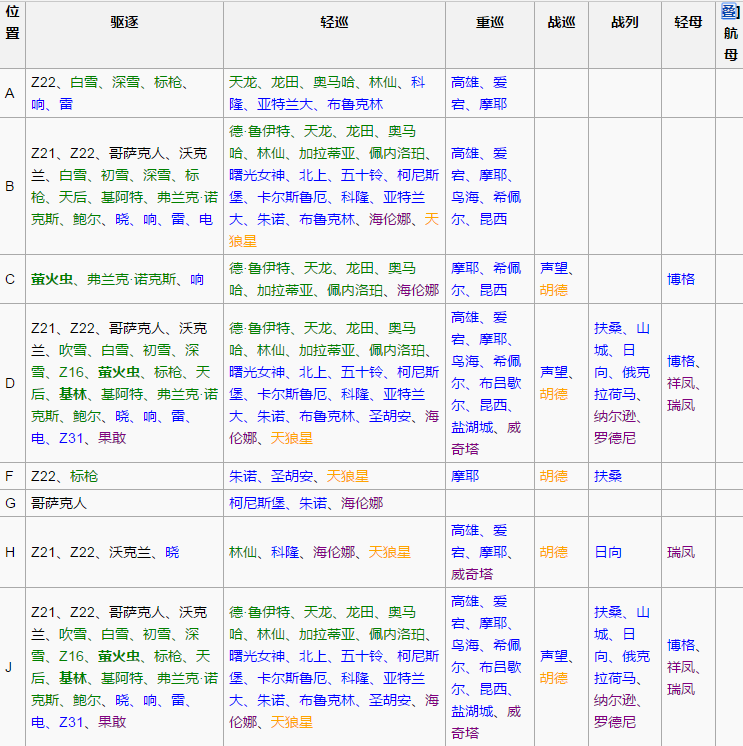The height and width of the screenshot is (746, 743).
Task: Open 盐湖城 link in row J heavy cruisers
Action: pos(472,711)
